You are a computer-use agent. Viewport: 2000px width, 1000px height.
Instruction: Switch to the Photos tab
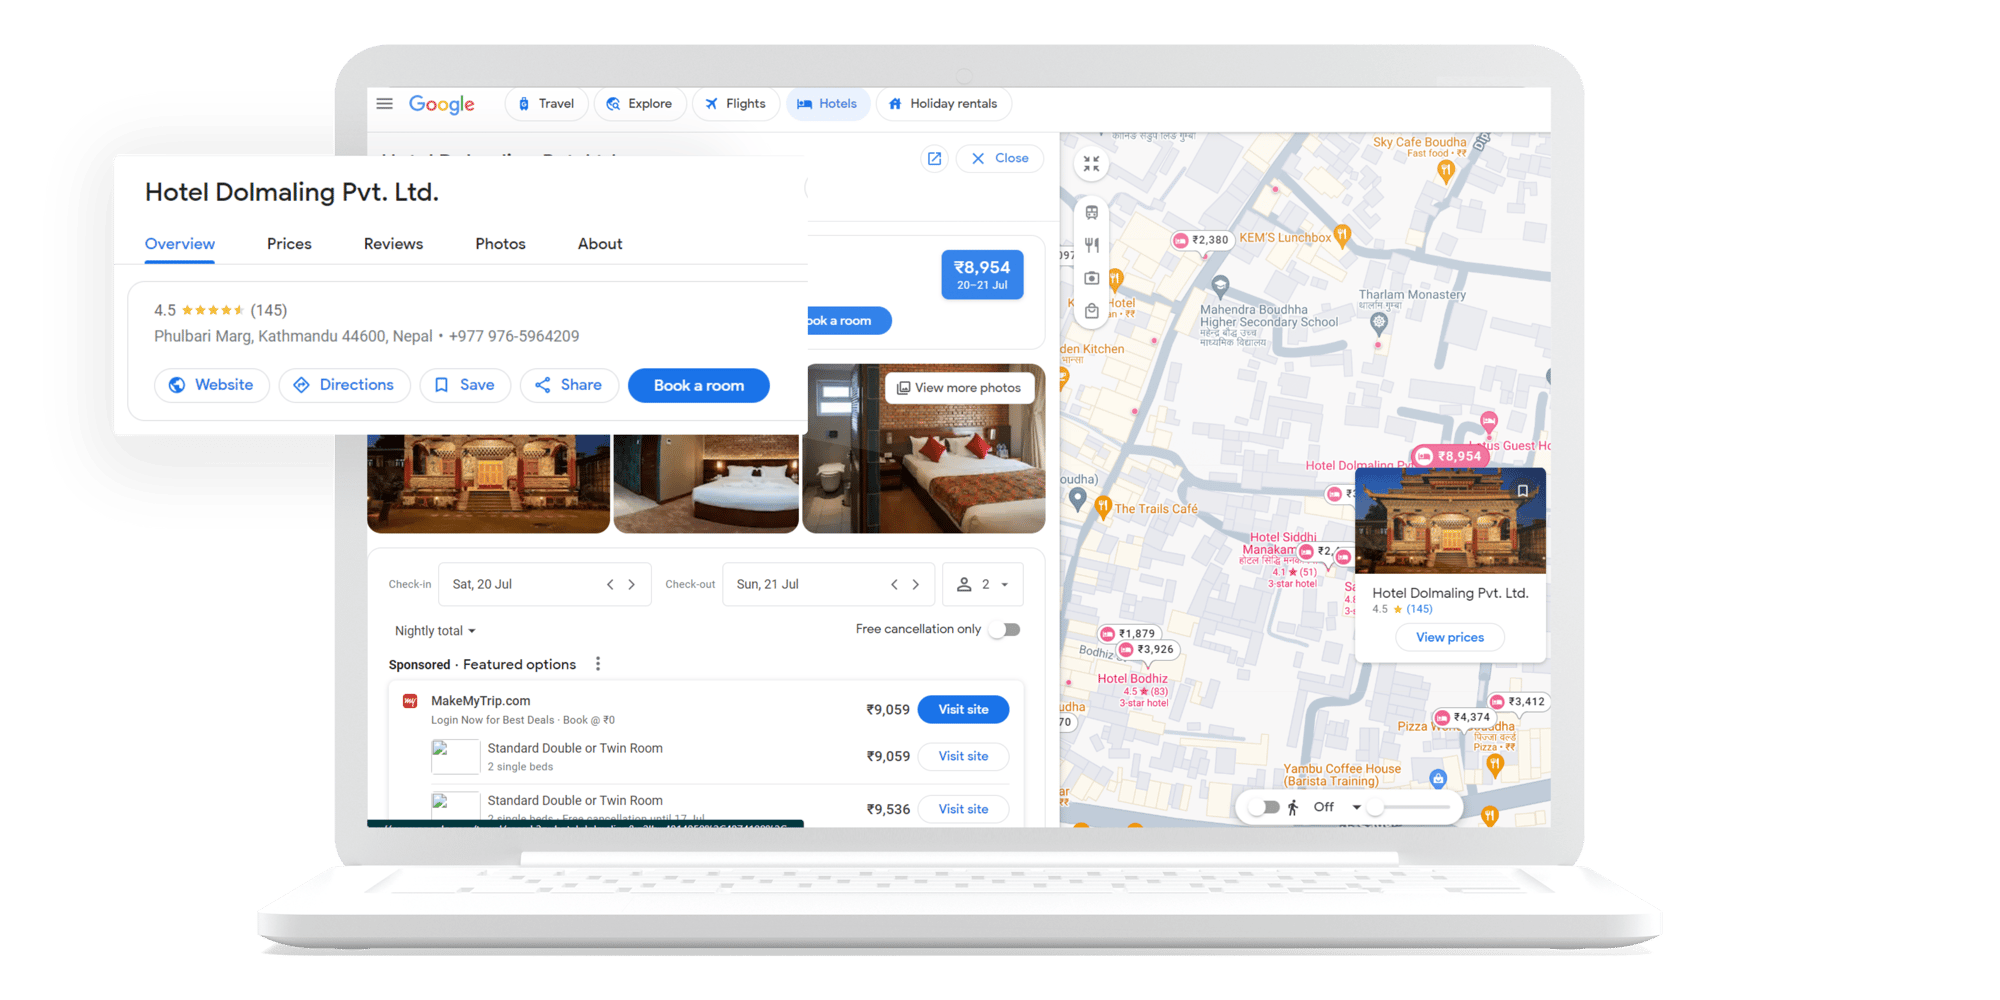(500, 244)
